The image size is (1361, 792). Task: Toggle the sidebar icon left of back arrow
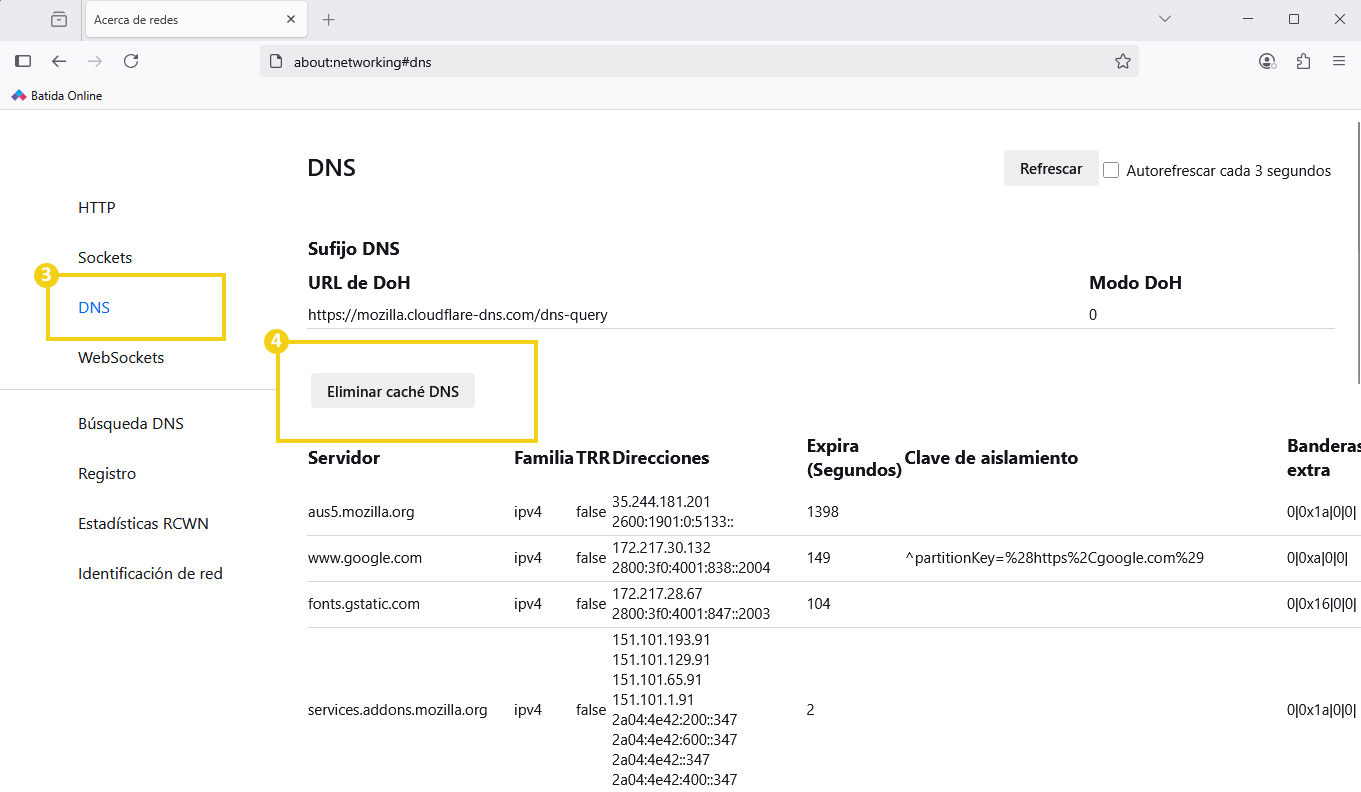[x=22, y=61]
